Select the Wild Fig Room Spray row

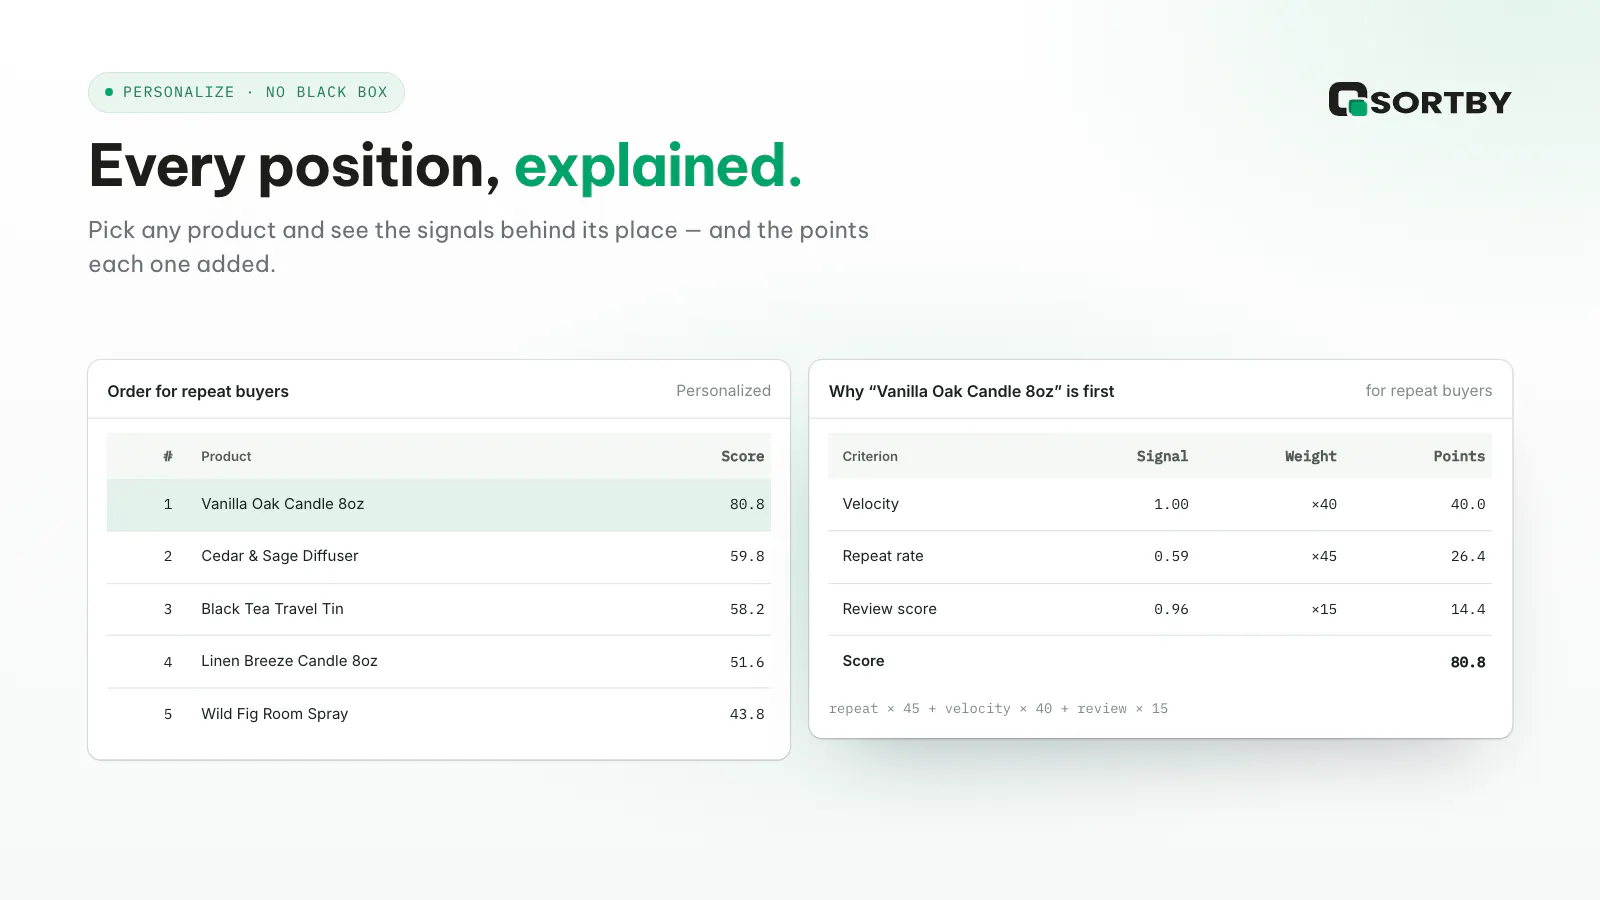coord(439,714)
